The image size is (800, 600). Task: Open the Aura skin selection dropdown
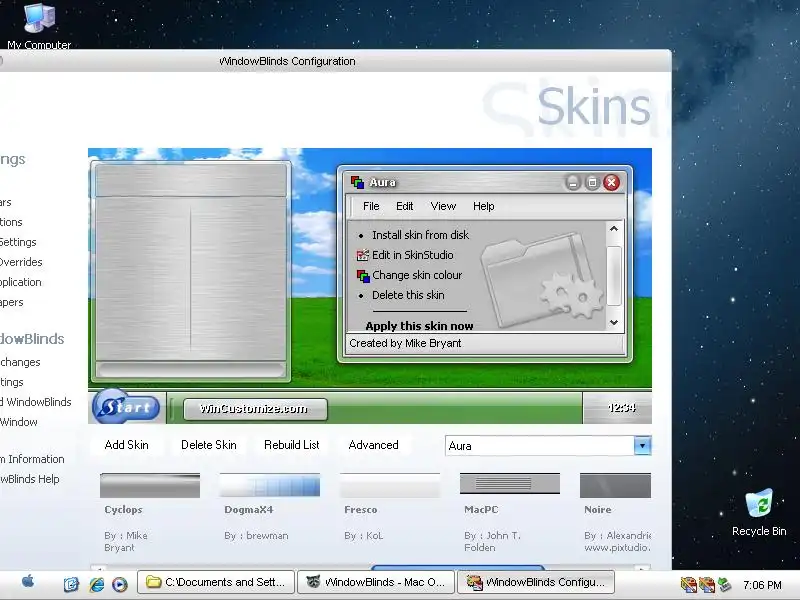click(642, 446)
